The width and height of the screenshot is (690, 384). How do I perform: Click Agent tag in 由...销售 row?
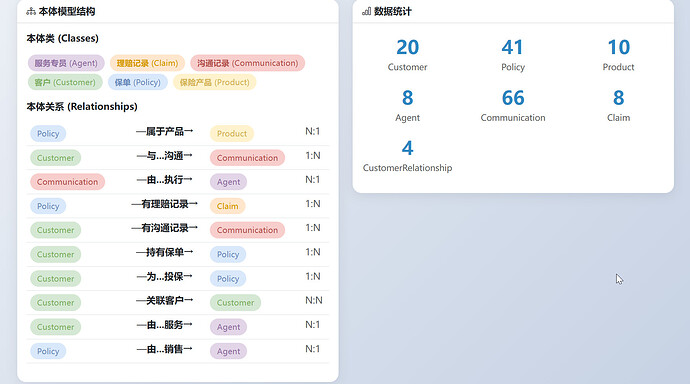coord(228,351)
